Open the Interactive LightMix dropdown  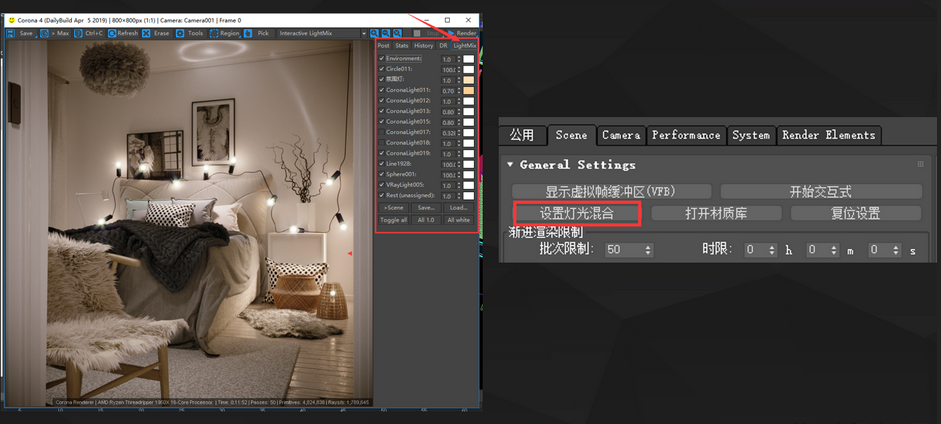point(320,33)
